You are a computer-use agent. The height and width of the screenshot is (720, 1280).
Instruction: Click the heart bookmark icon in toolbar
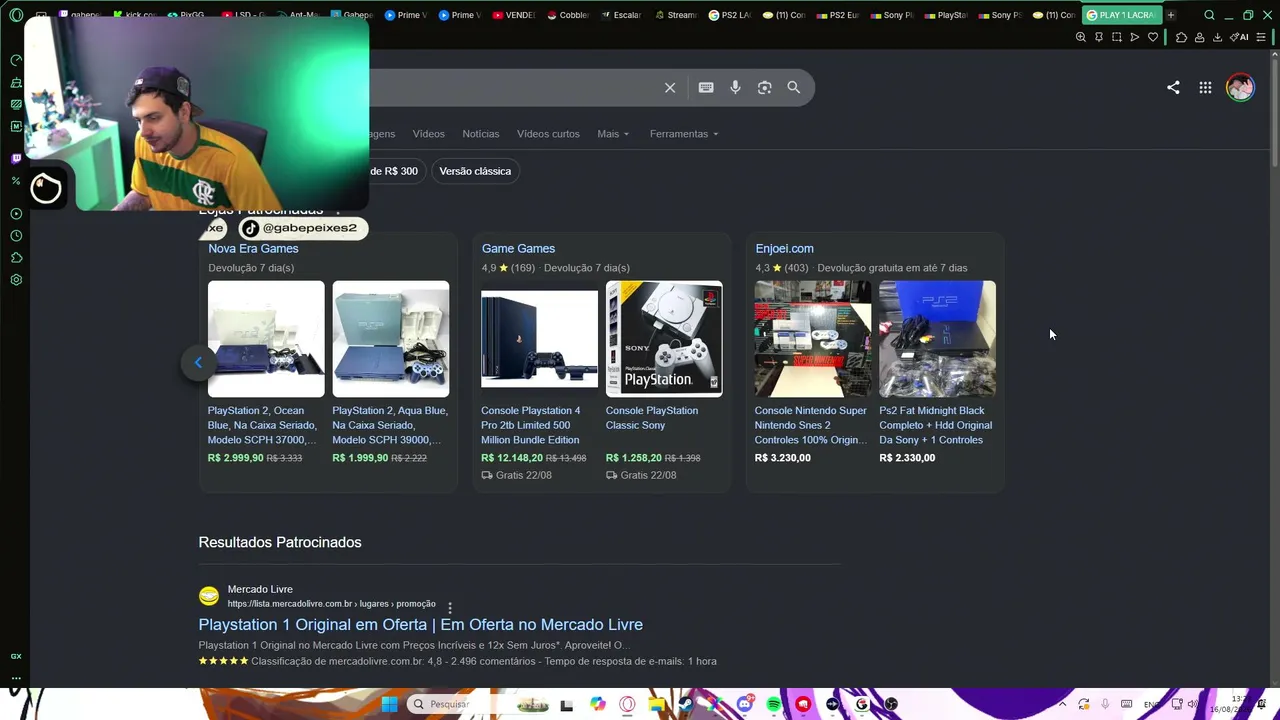(x=1153, y=37)
